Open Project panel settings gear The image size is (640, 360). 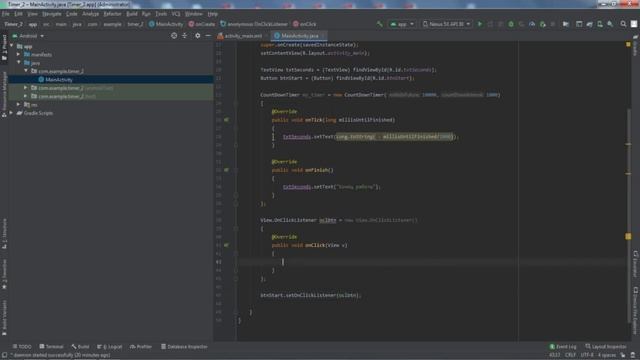coord(198,36)
